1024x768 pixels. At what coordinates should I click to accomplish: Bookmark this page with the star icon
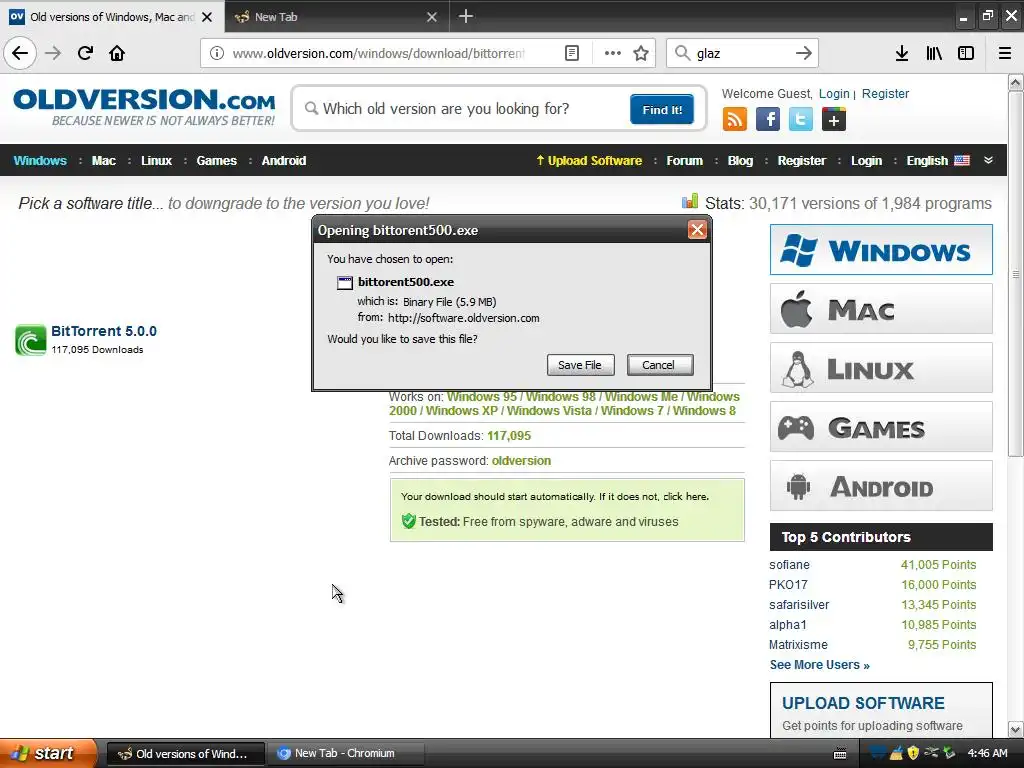[641, 53]
